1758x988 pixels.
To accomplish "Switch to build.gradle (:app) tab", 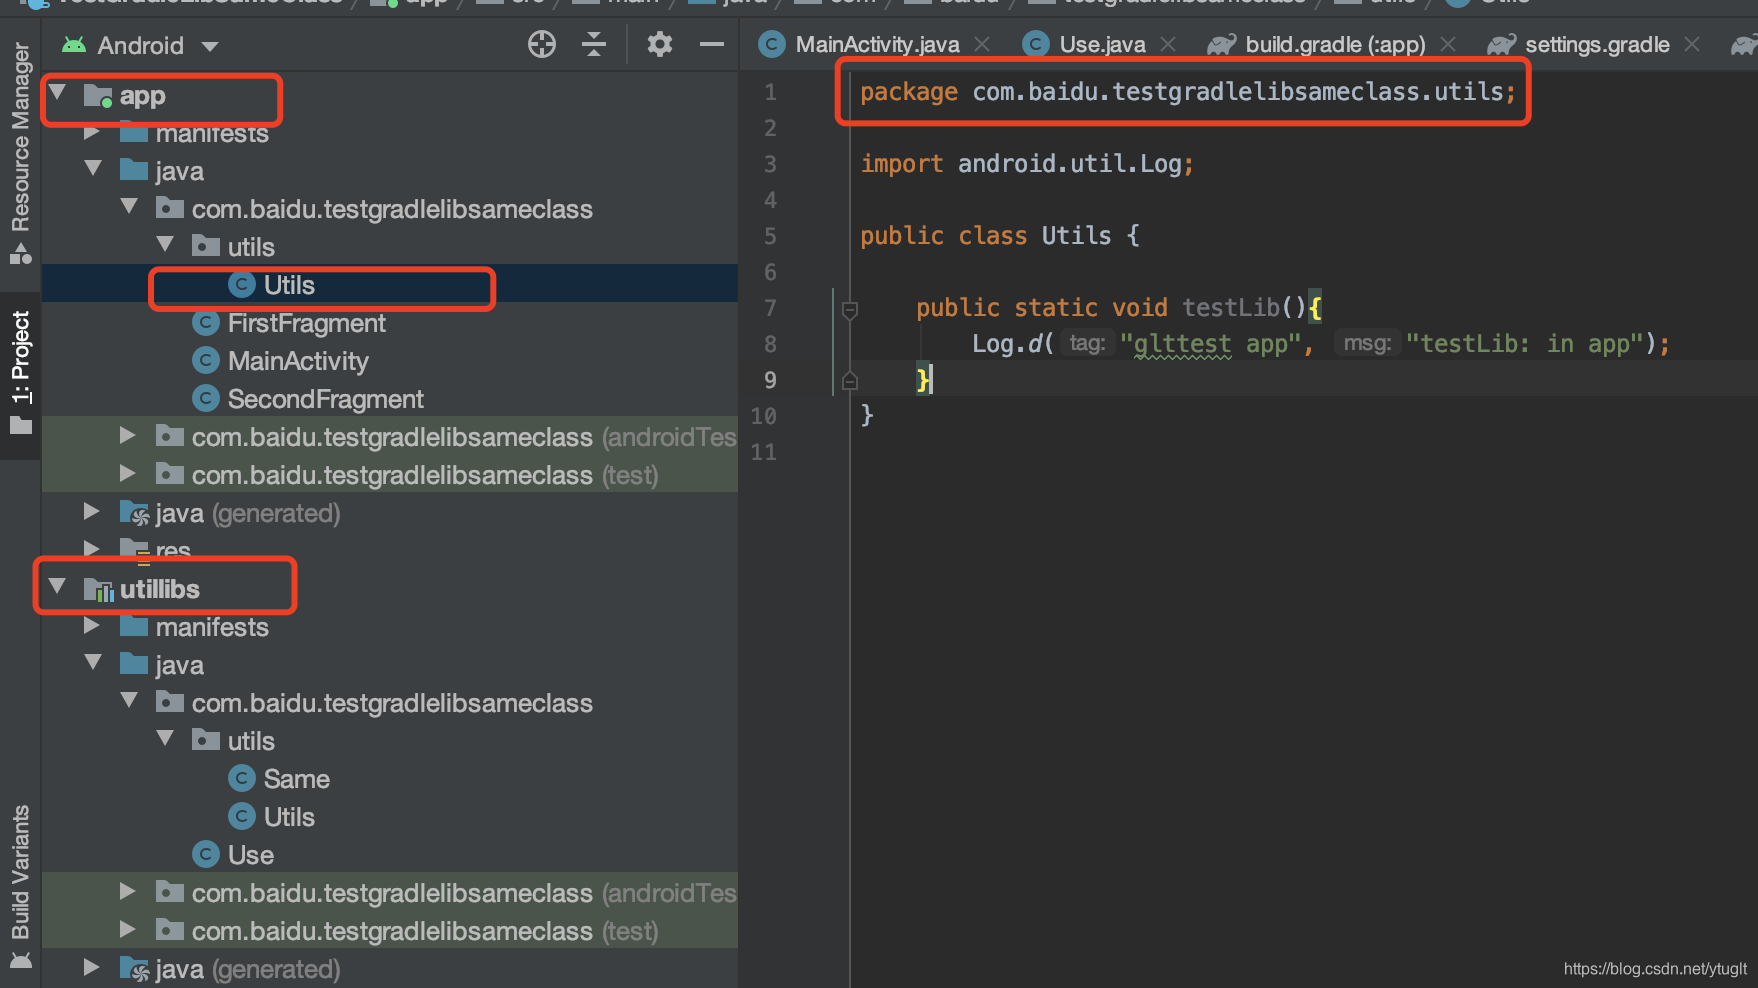I will [1335, 44].
